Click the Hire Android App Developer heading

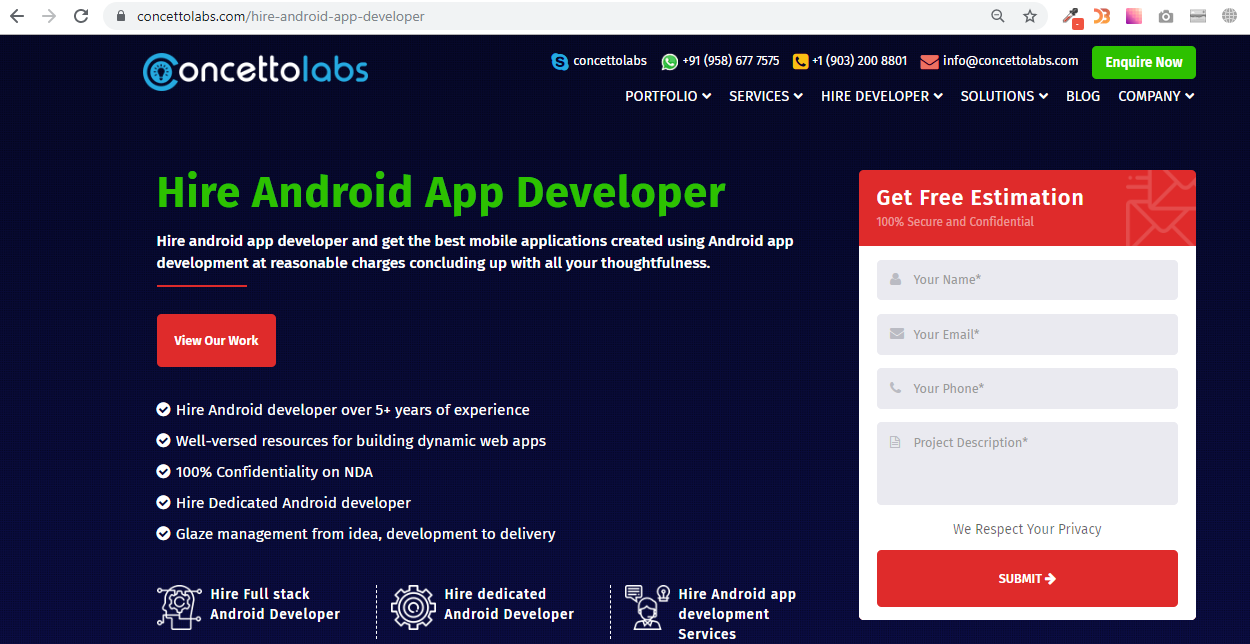click(x=441, y=192)
